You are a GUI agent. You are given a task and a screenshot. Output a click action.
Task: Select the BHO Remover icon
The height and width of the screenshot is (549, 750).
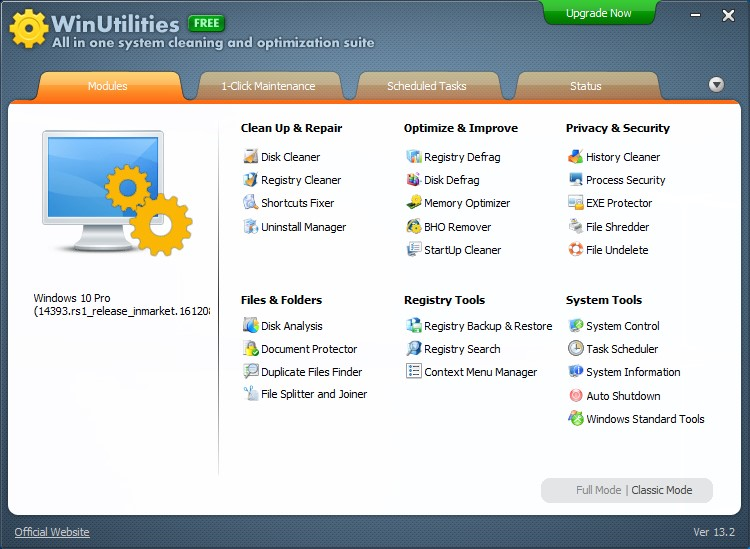click(414, 227)
